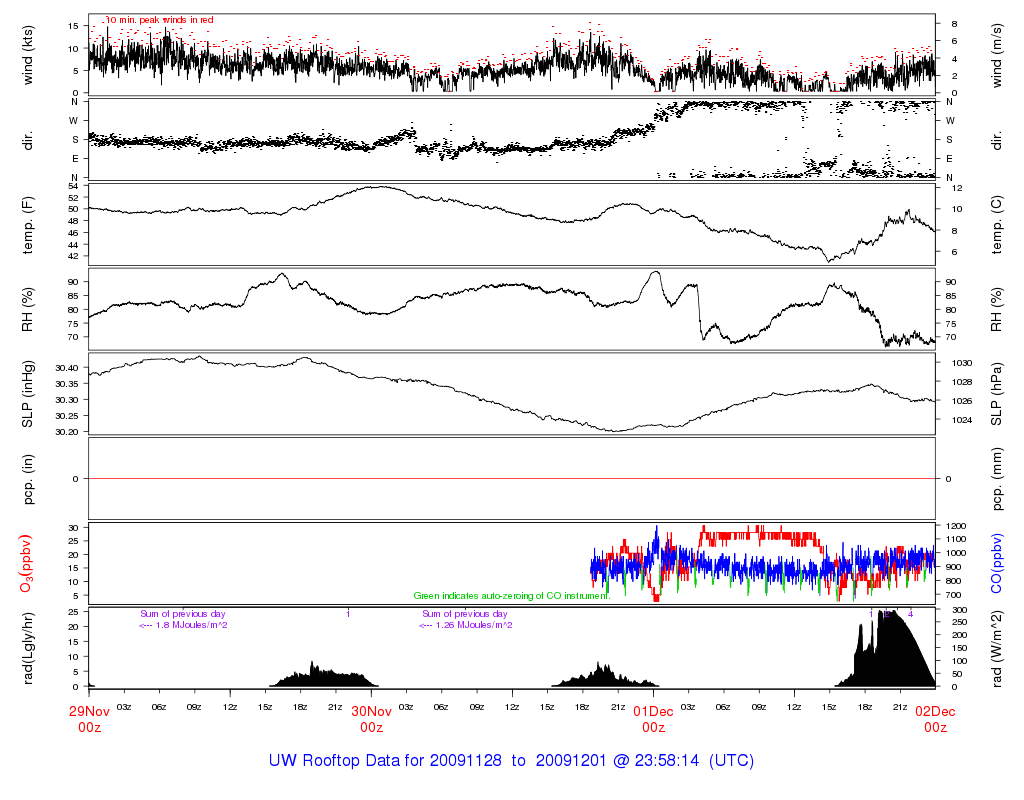Click the black solar radiation peak on 01Dec
Viewport: 1024px width, 800px height.
point(893,650)
